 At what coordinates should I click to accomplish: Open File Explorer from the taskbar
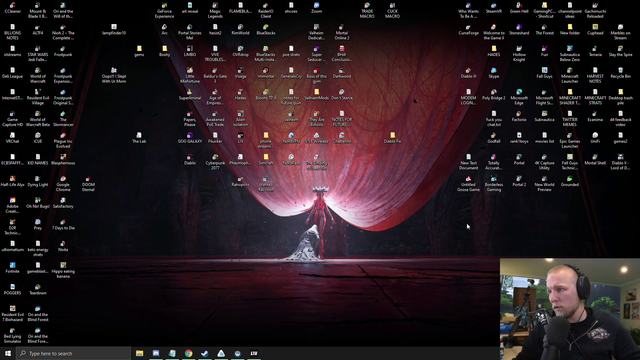140,353
